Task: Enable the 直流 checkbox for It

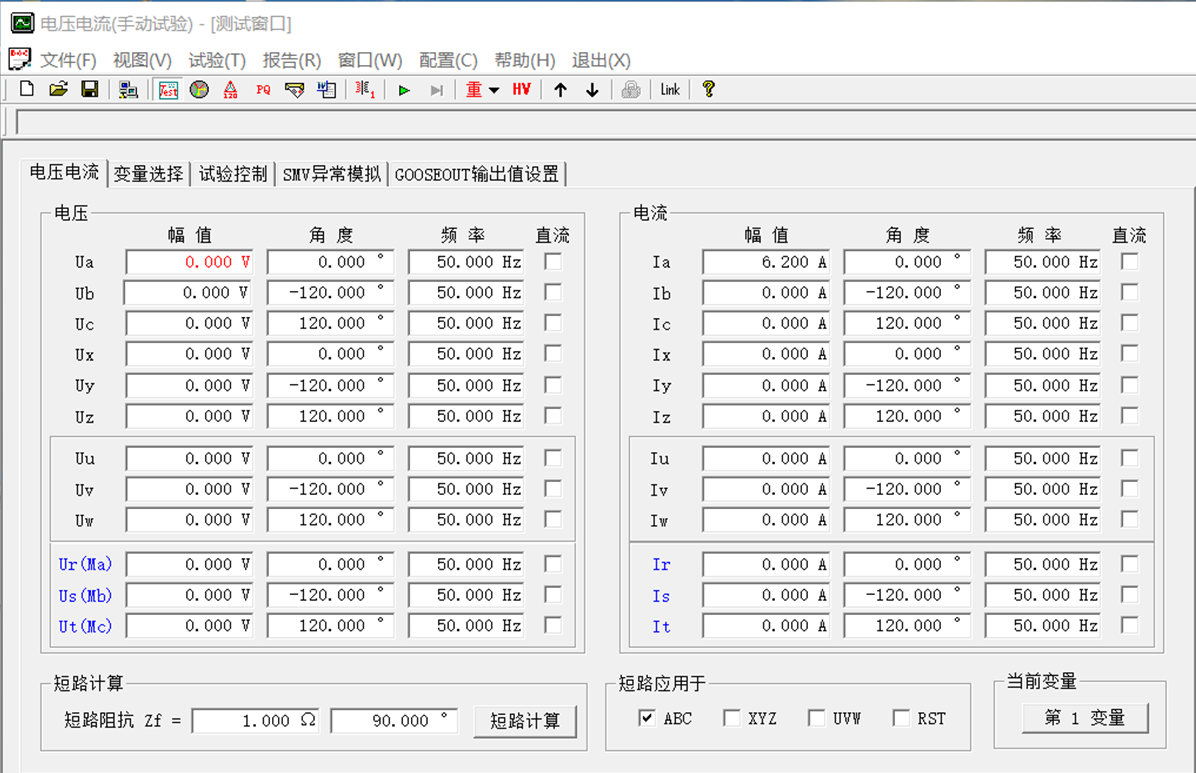Action: point(1130,626)
